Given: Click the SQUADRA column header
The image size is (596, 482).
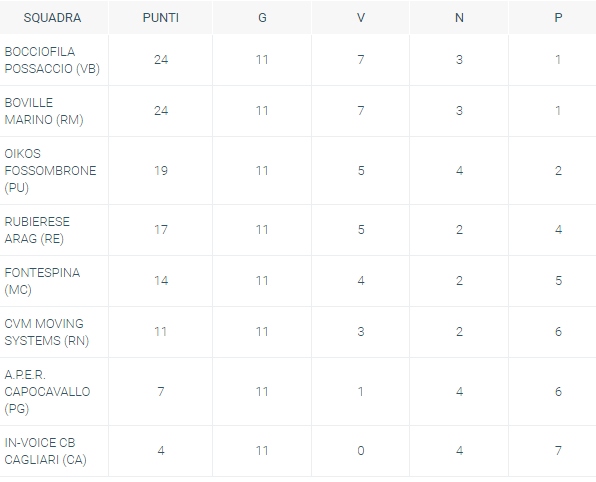Looking at the screenshot, I should pos(52,18).
